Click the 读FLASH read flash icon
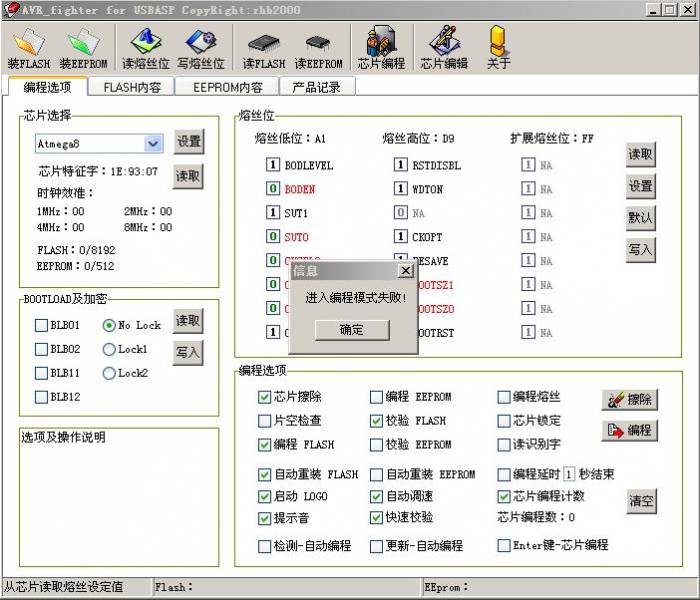 coord(264,48)
